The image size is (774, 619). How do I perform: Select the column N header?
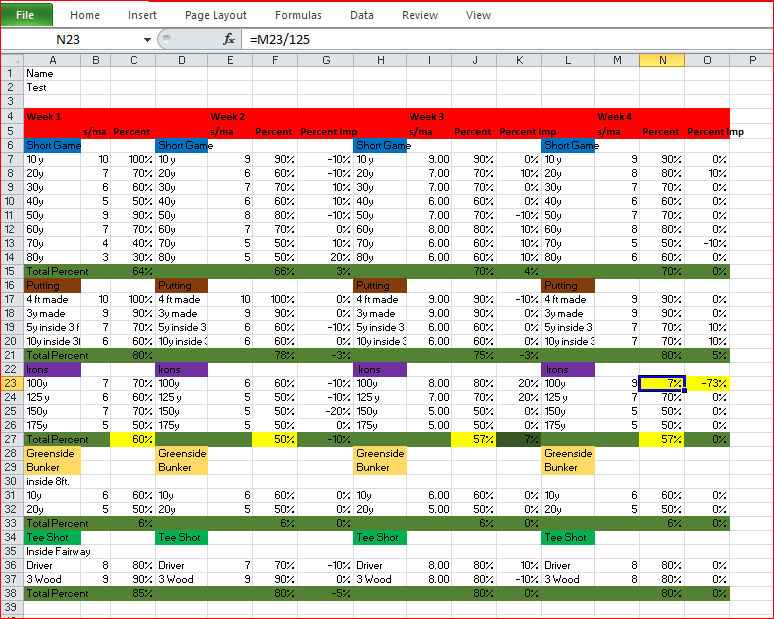pyautogui.click(x=662, y=60)
